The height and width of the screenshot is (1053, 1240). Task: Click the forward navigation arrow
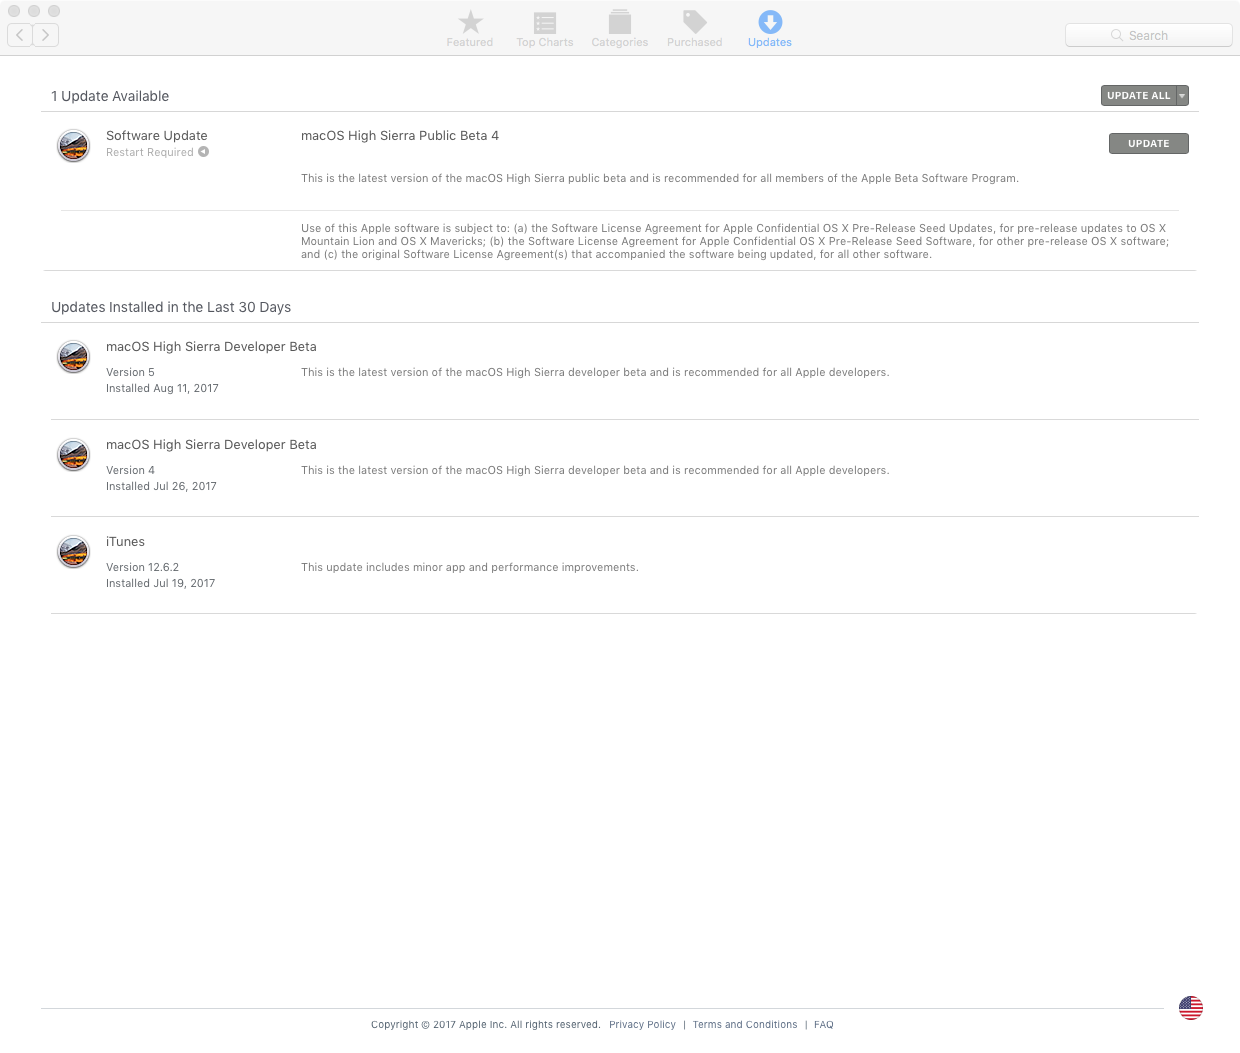tap(46, 35)
